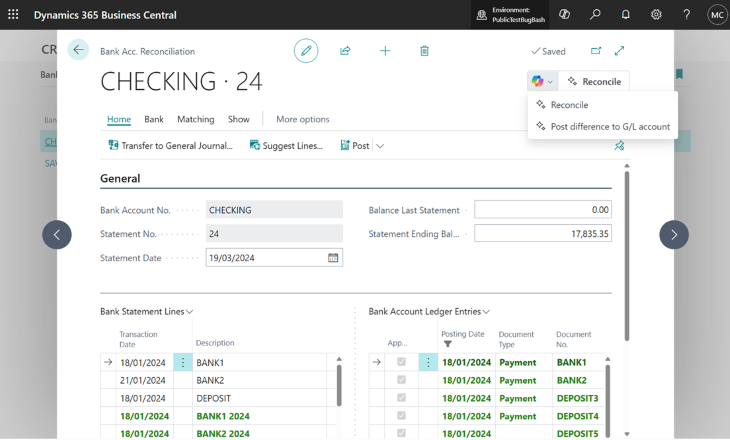
Task: Open the Copilot icon in top bar
Action: (564, 14)
